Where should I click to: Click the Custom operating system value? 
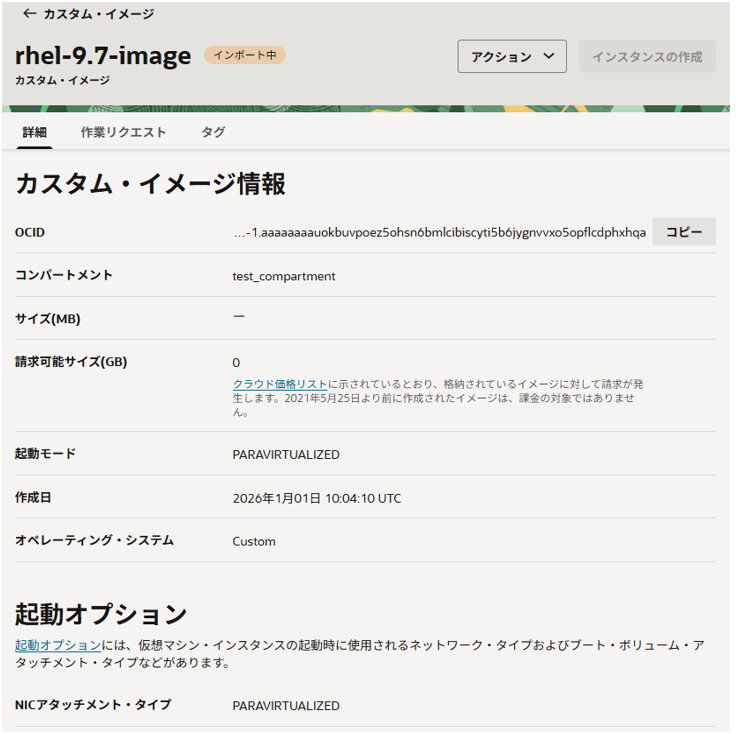pos(254,541)
